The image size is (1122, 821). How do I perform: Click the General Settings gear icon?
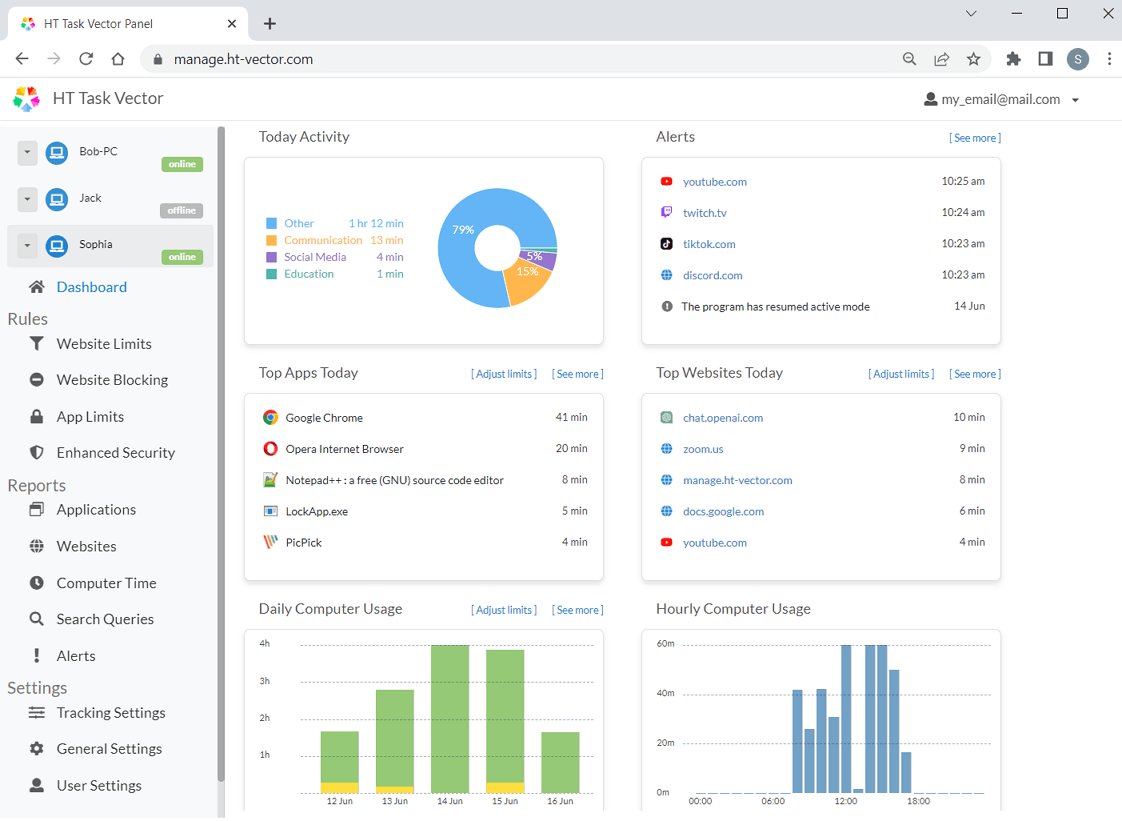tap(37, 749)
